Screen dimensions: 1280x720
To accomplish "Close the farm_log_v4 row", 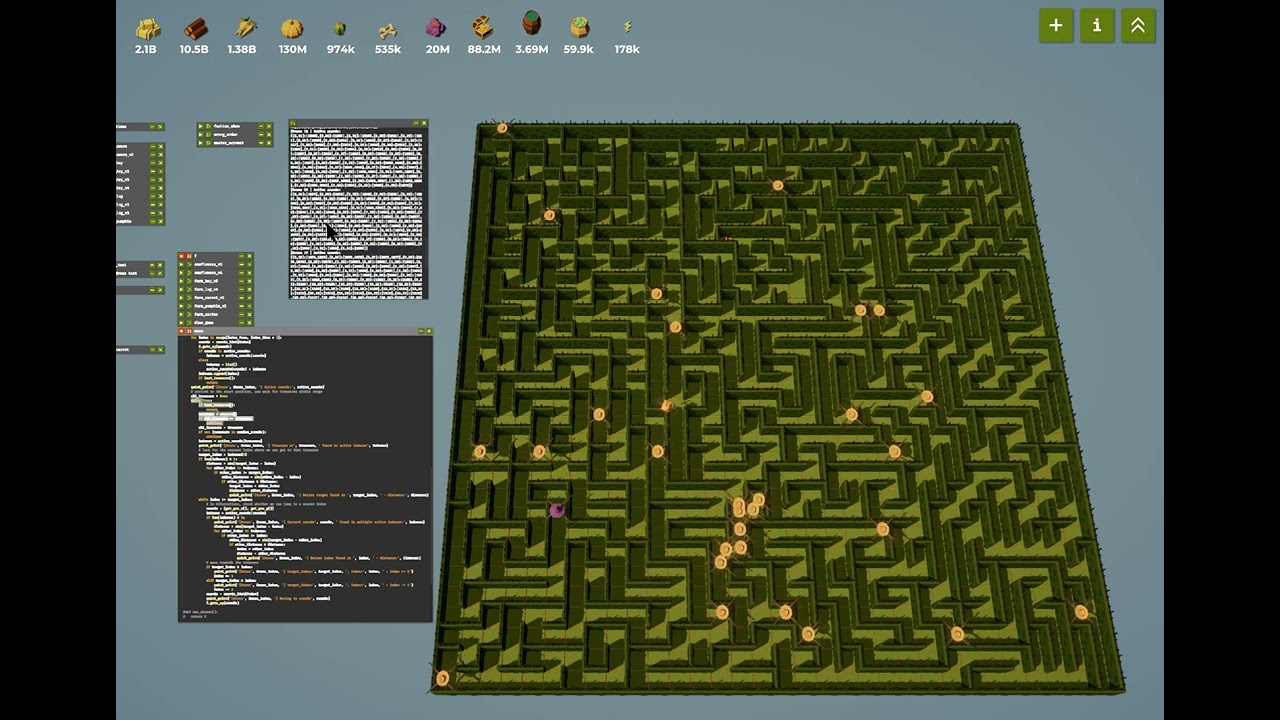I will tap(249, 289).
